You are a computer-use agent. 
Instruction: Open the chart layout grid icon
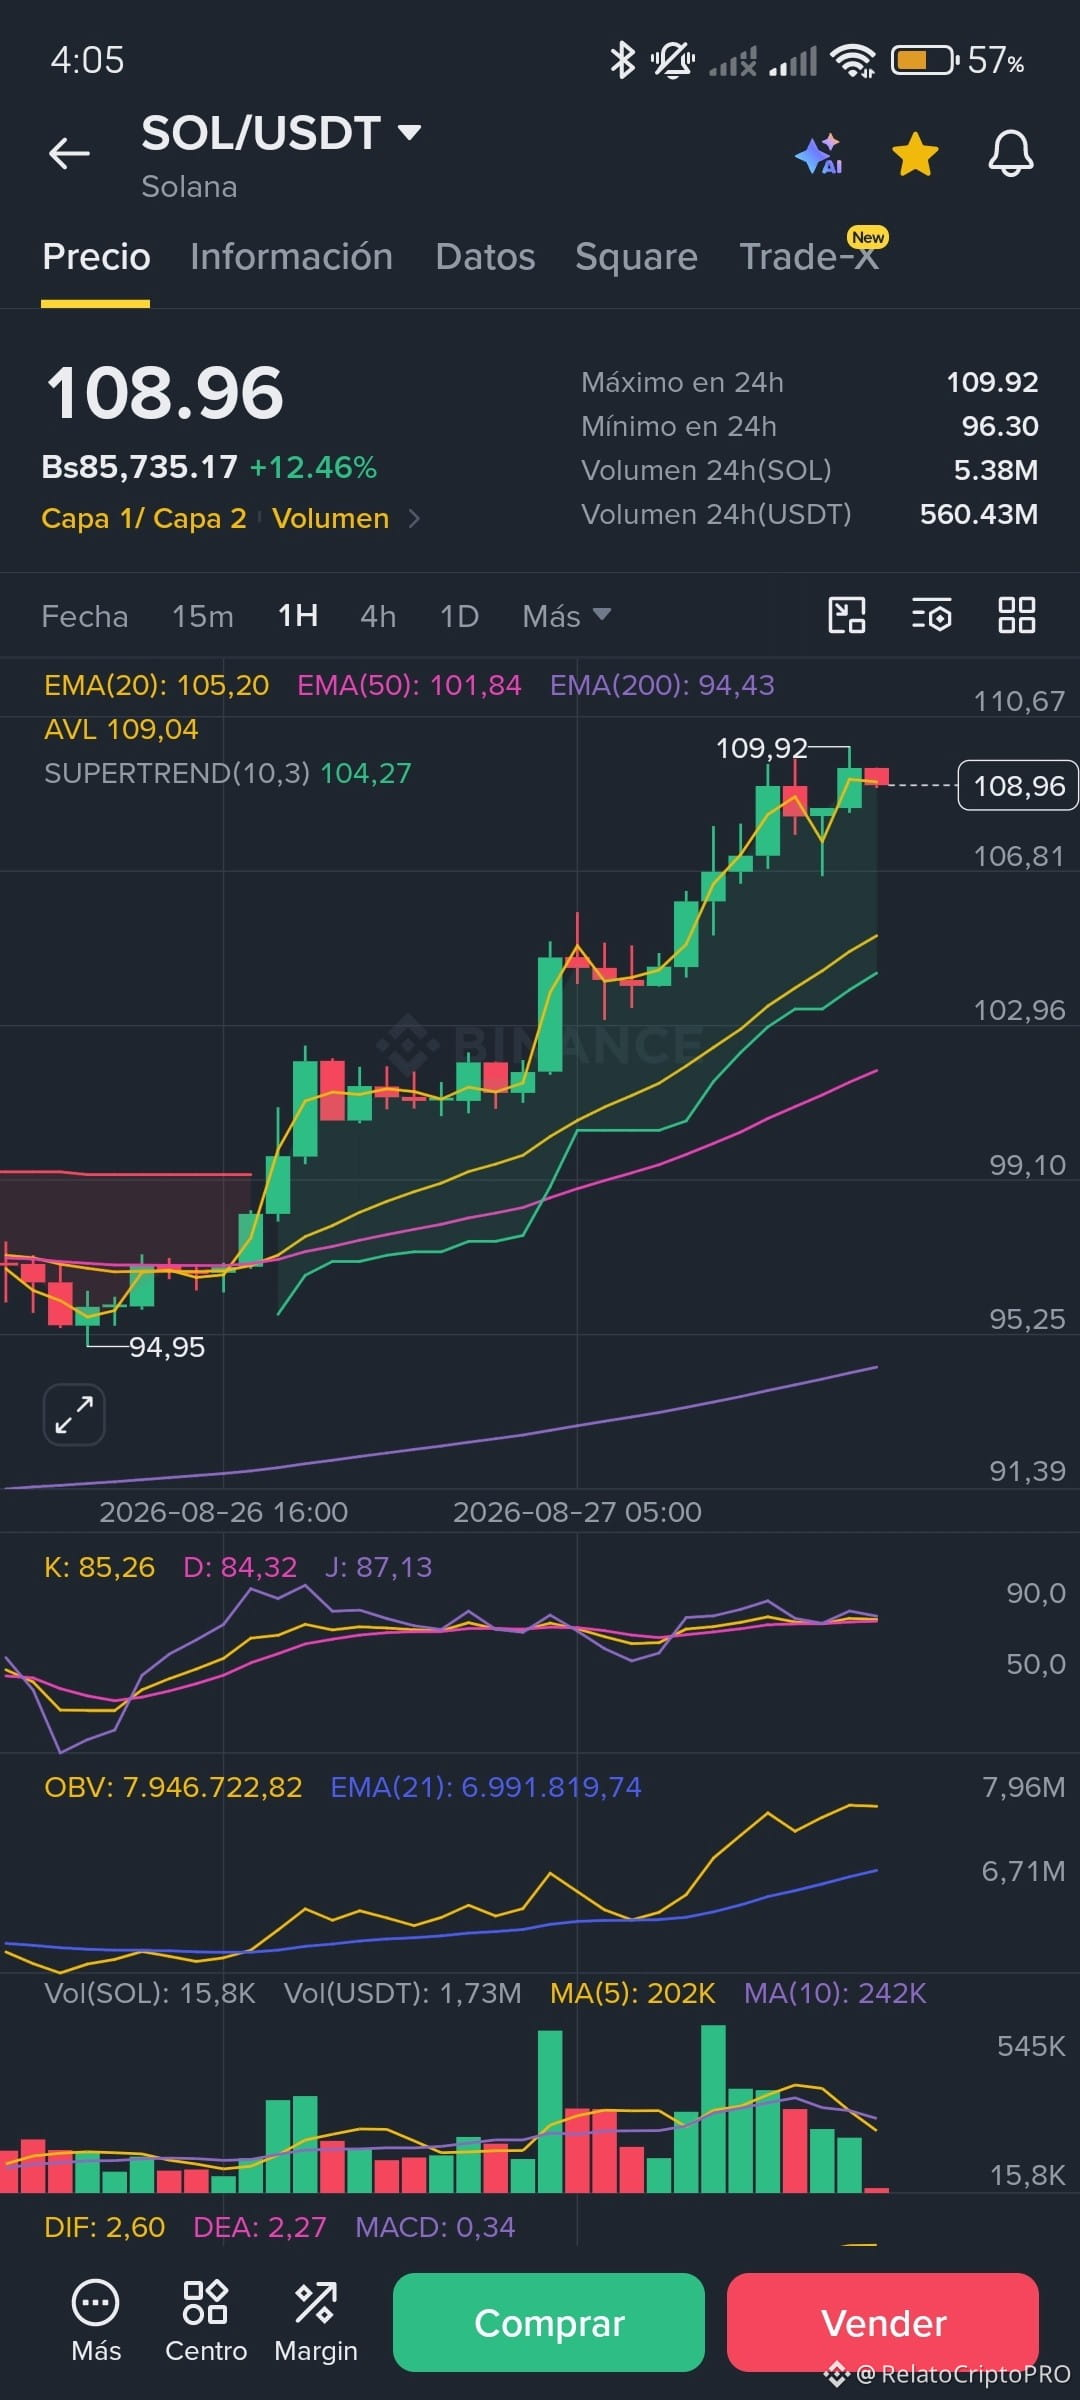1017,615
